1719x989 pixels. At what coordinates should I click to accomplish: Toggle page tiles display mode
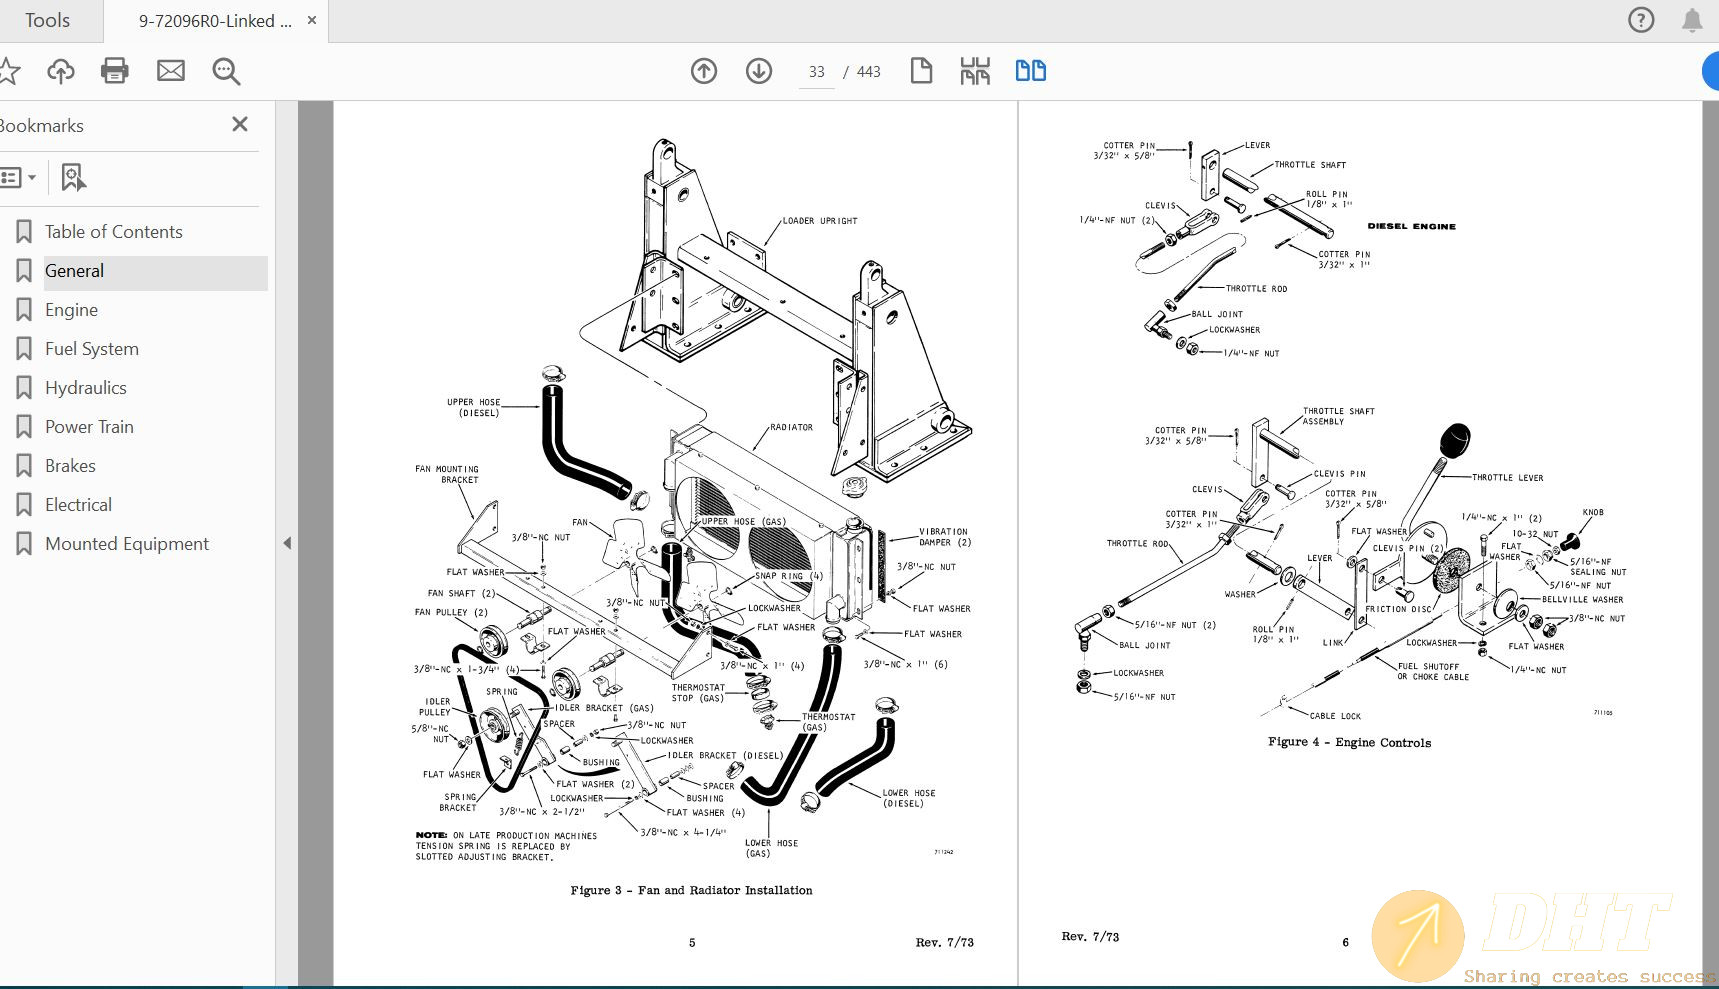click(974, 71)
